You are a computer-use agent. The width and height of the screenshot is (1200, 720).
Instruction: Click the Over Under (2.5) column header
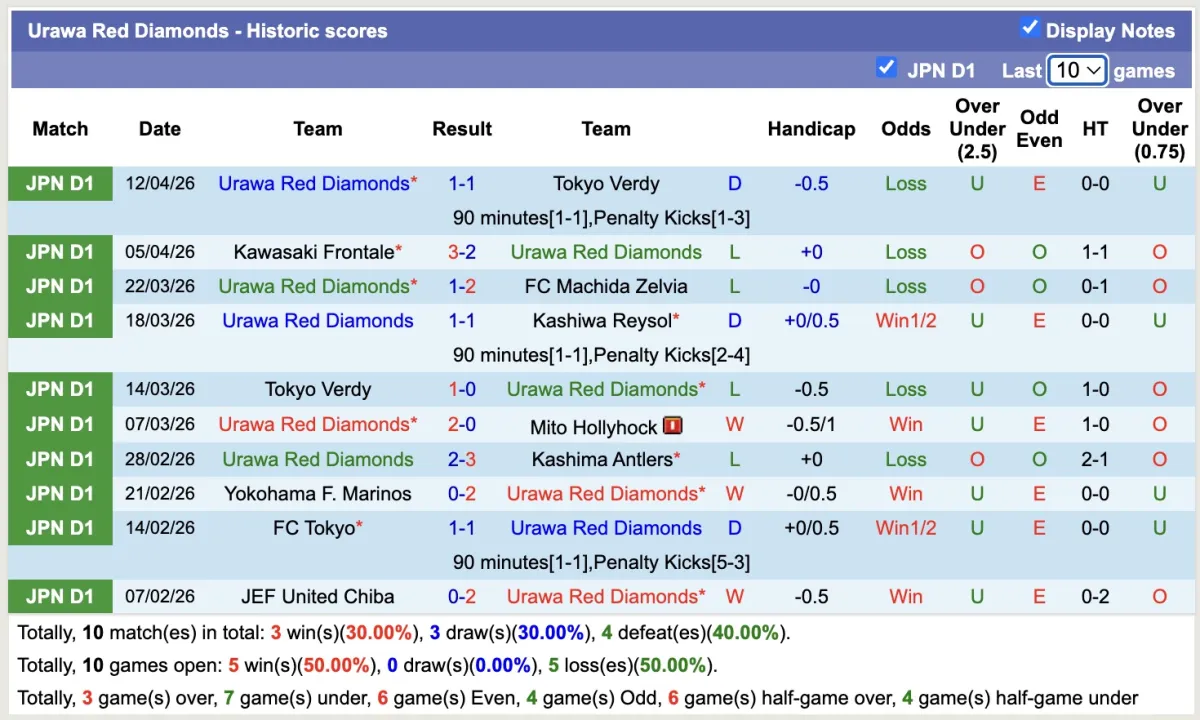coord(977,129)
